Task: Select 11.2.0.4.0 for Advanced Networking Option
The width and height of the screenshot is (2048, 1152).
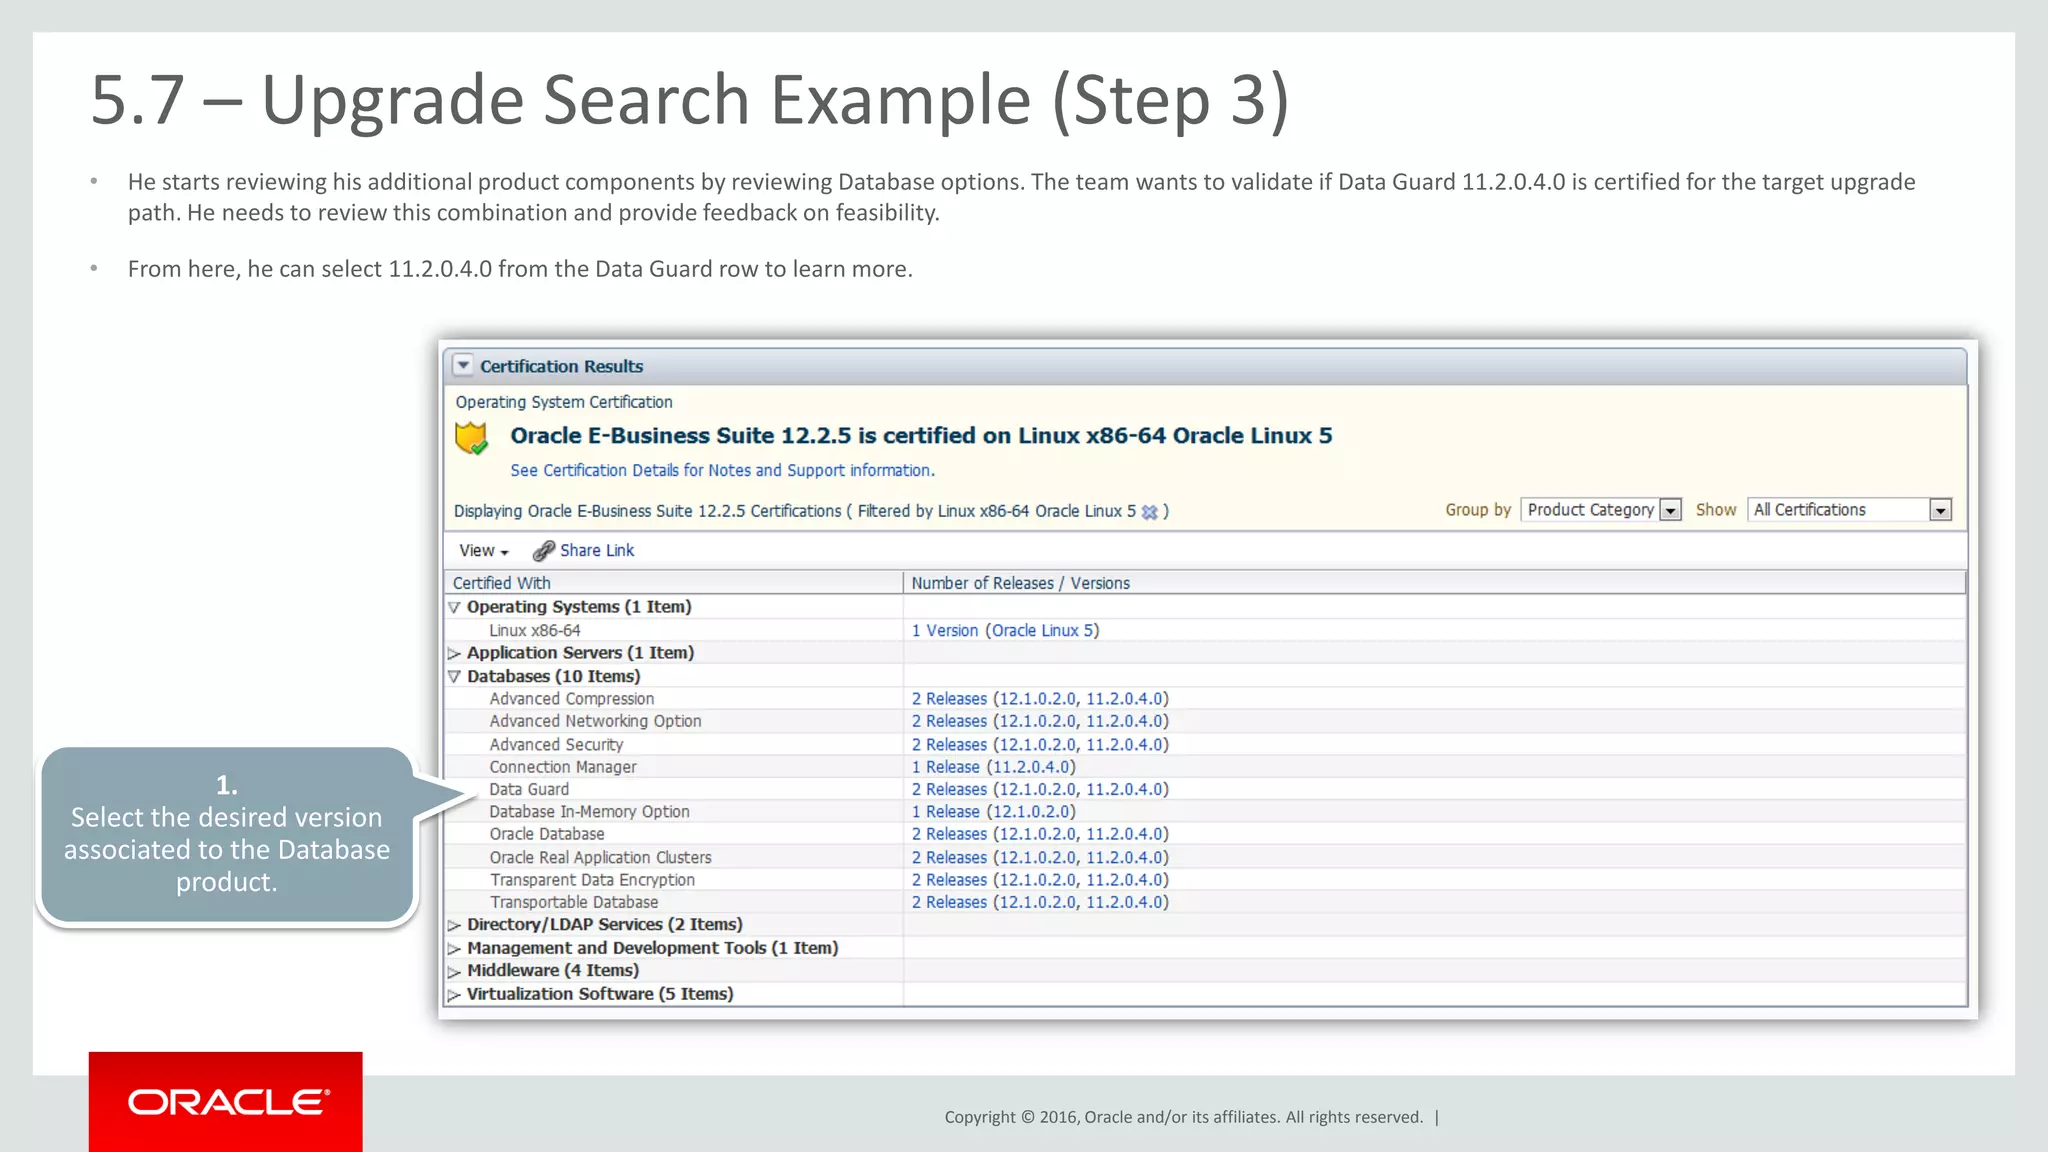Action: (x=1125, y=721)
